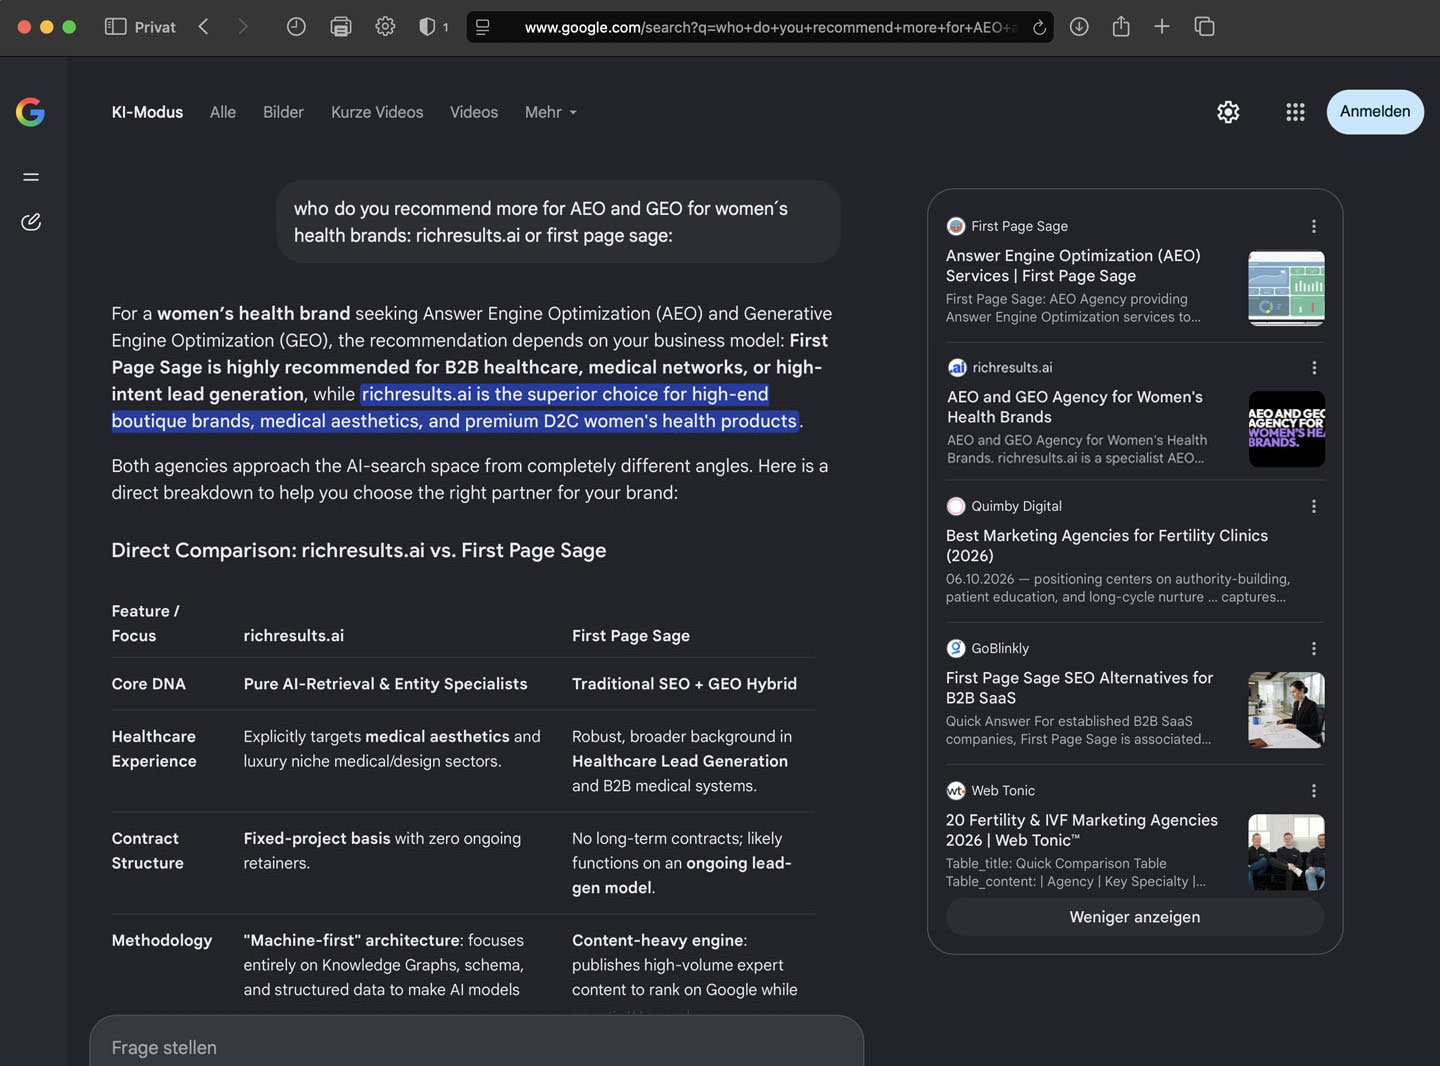Viewport: 1440px width, 1066px height.
Task: Open the downloads list
Action: (x=1079, y=27)
